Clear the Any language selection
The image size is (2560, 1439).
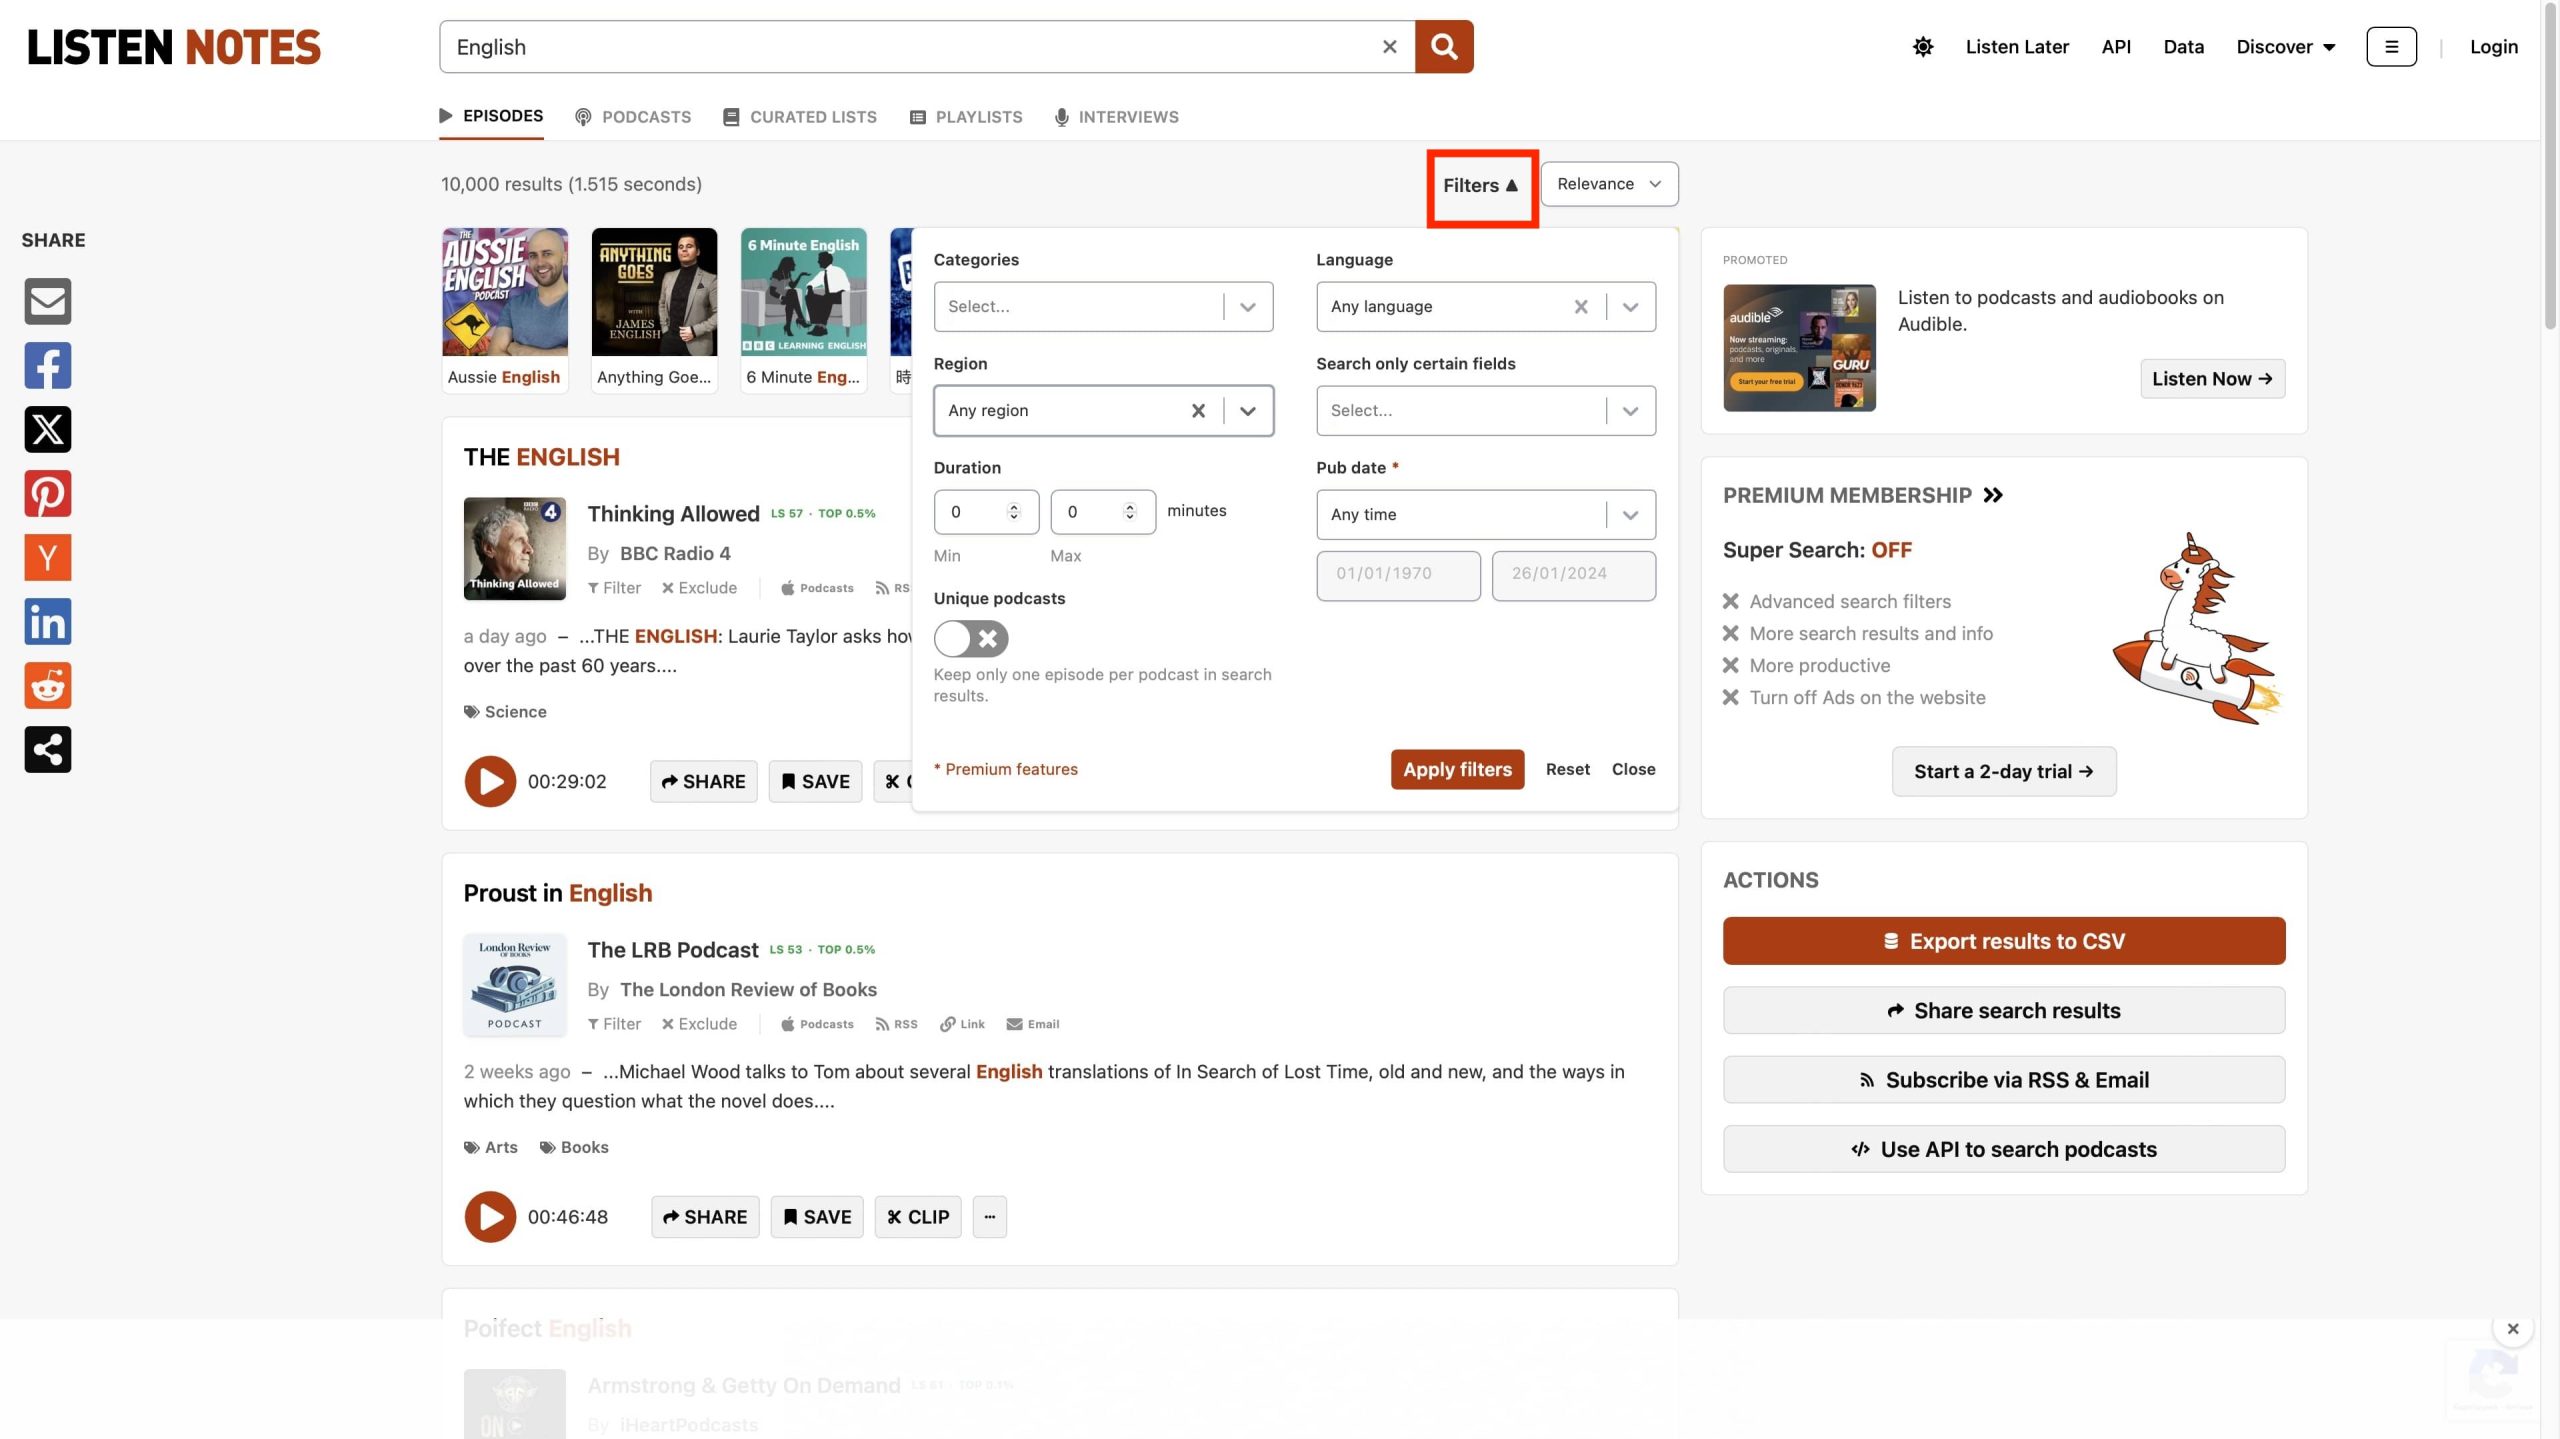[x=1580, y=306]
